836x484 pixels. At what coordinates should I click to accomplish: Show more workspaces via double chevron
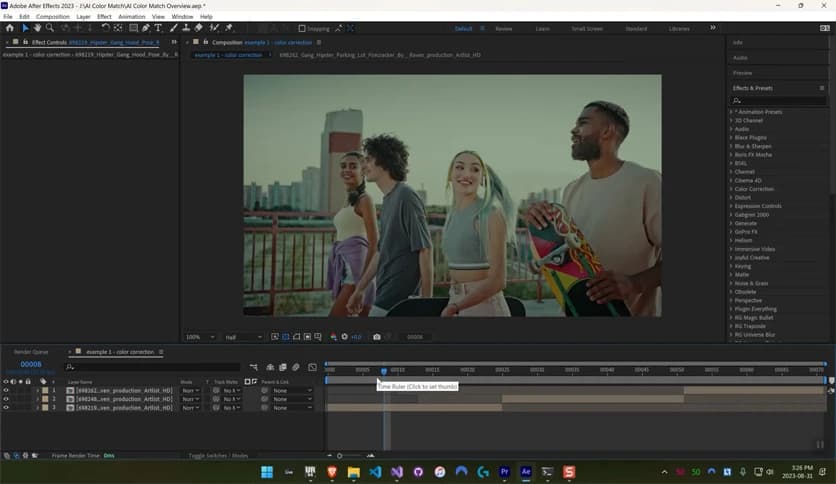pos(713,28)
